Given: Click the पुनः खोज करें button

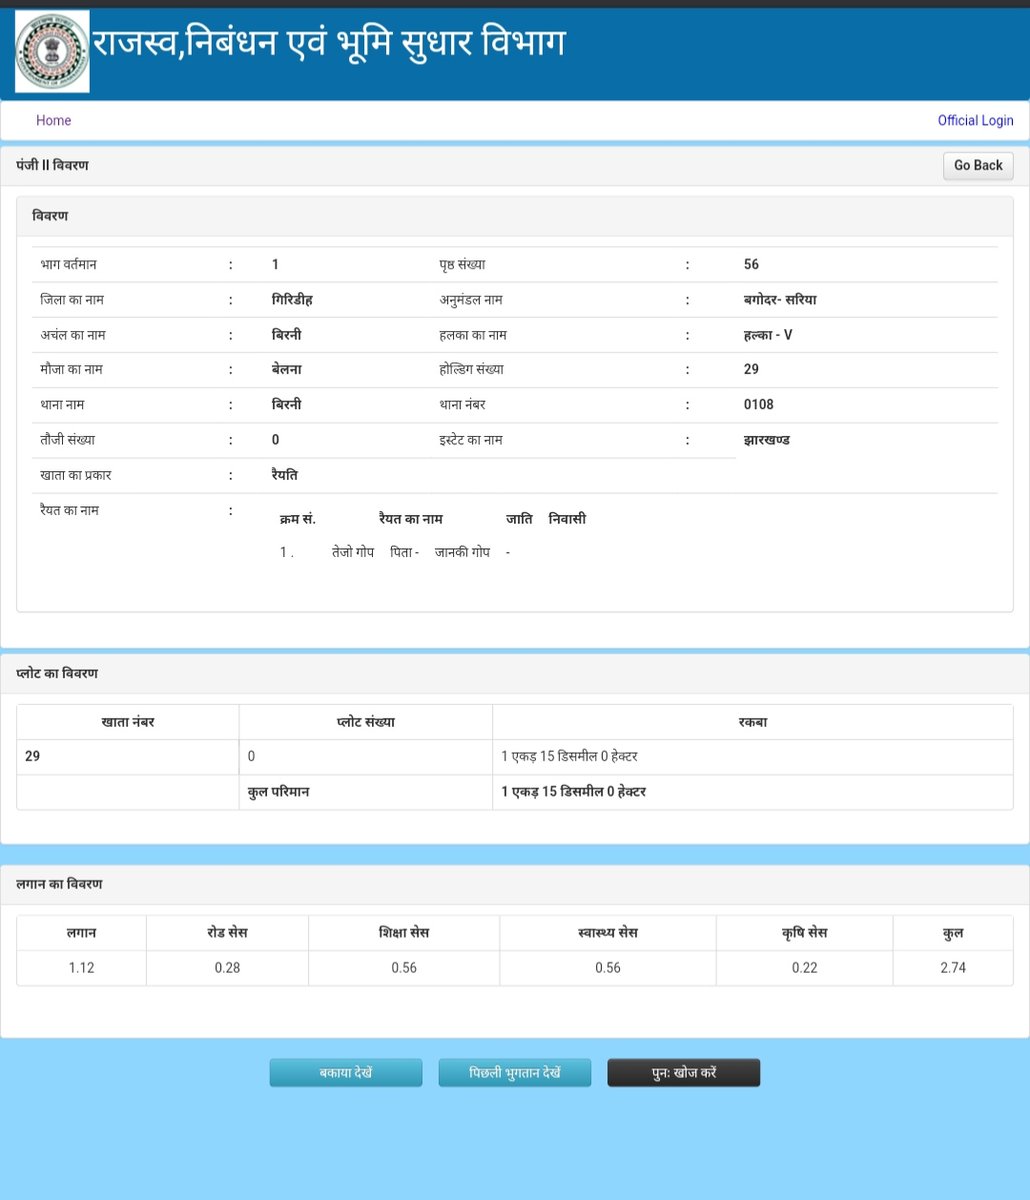Looking at the screenshot, I should click(684, 1073).
